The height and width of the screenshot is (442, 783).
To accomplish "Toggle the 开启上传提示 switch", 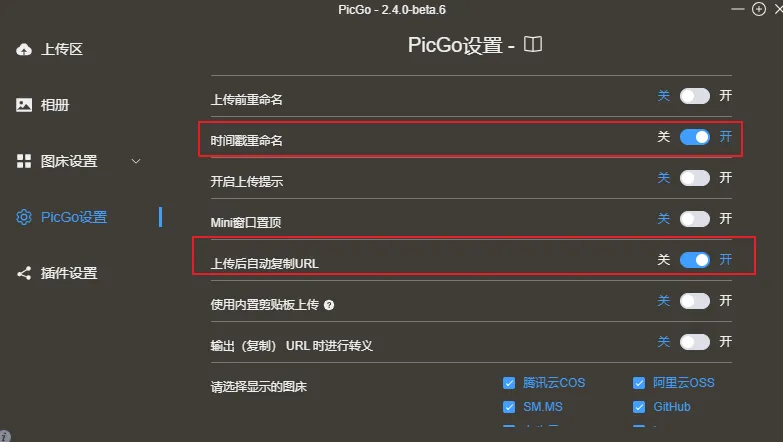I will 694,178.
